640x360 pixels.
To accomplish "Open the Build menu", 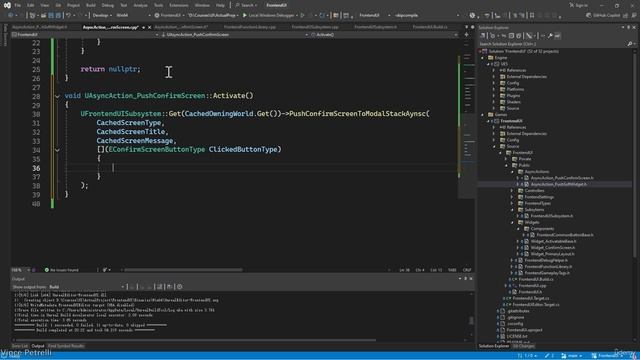I will click(x=91, y=5).
